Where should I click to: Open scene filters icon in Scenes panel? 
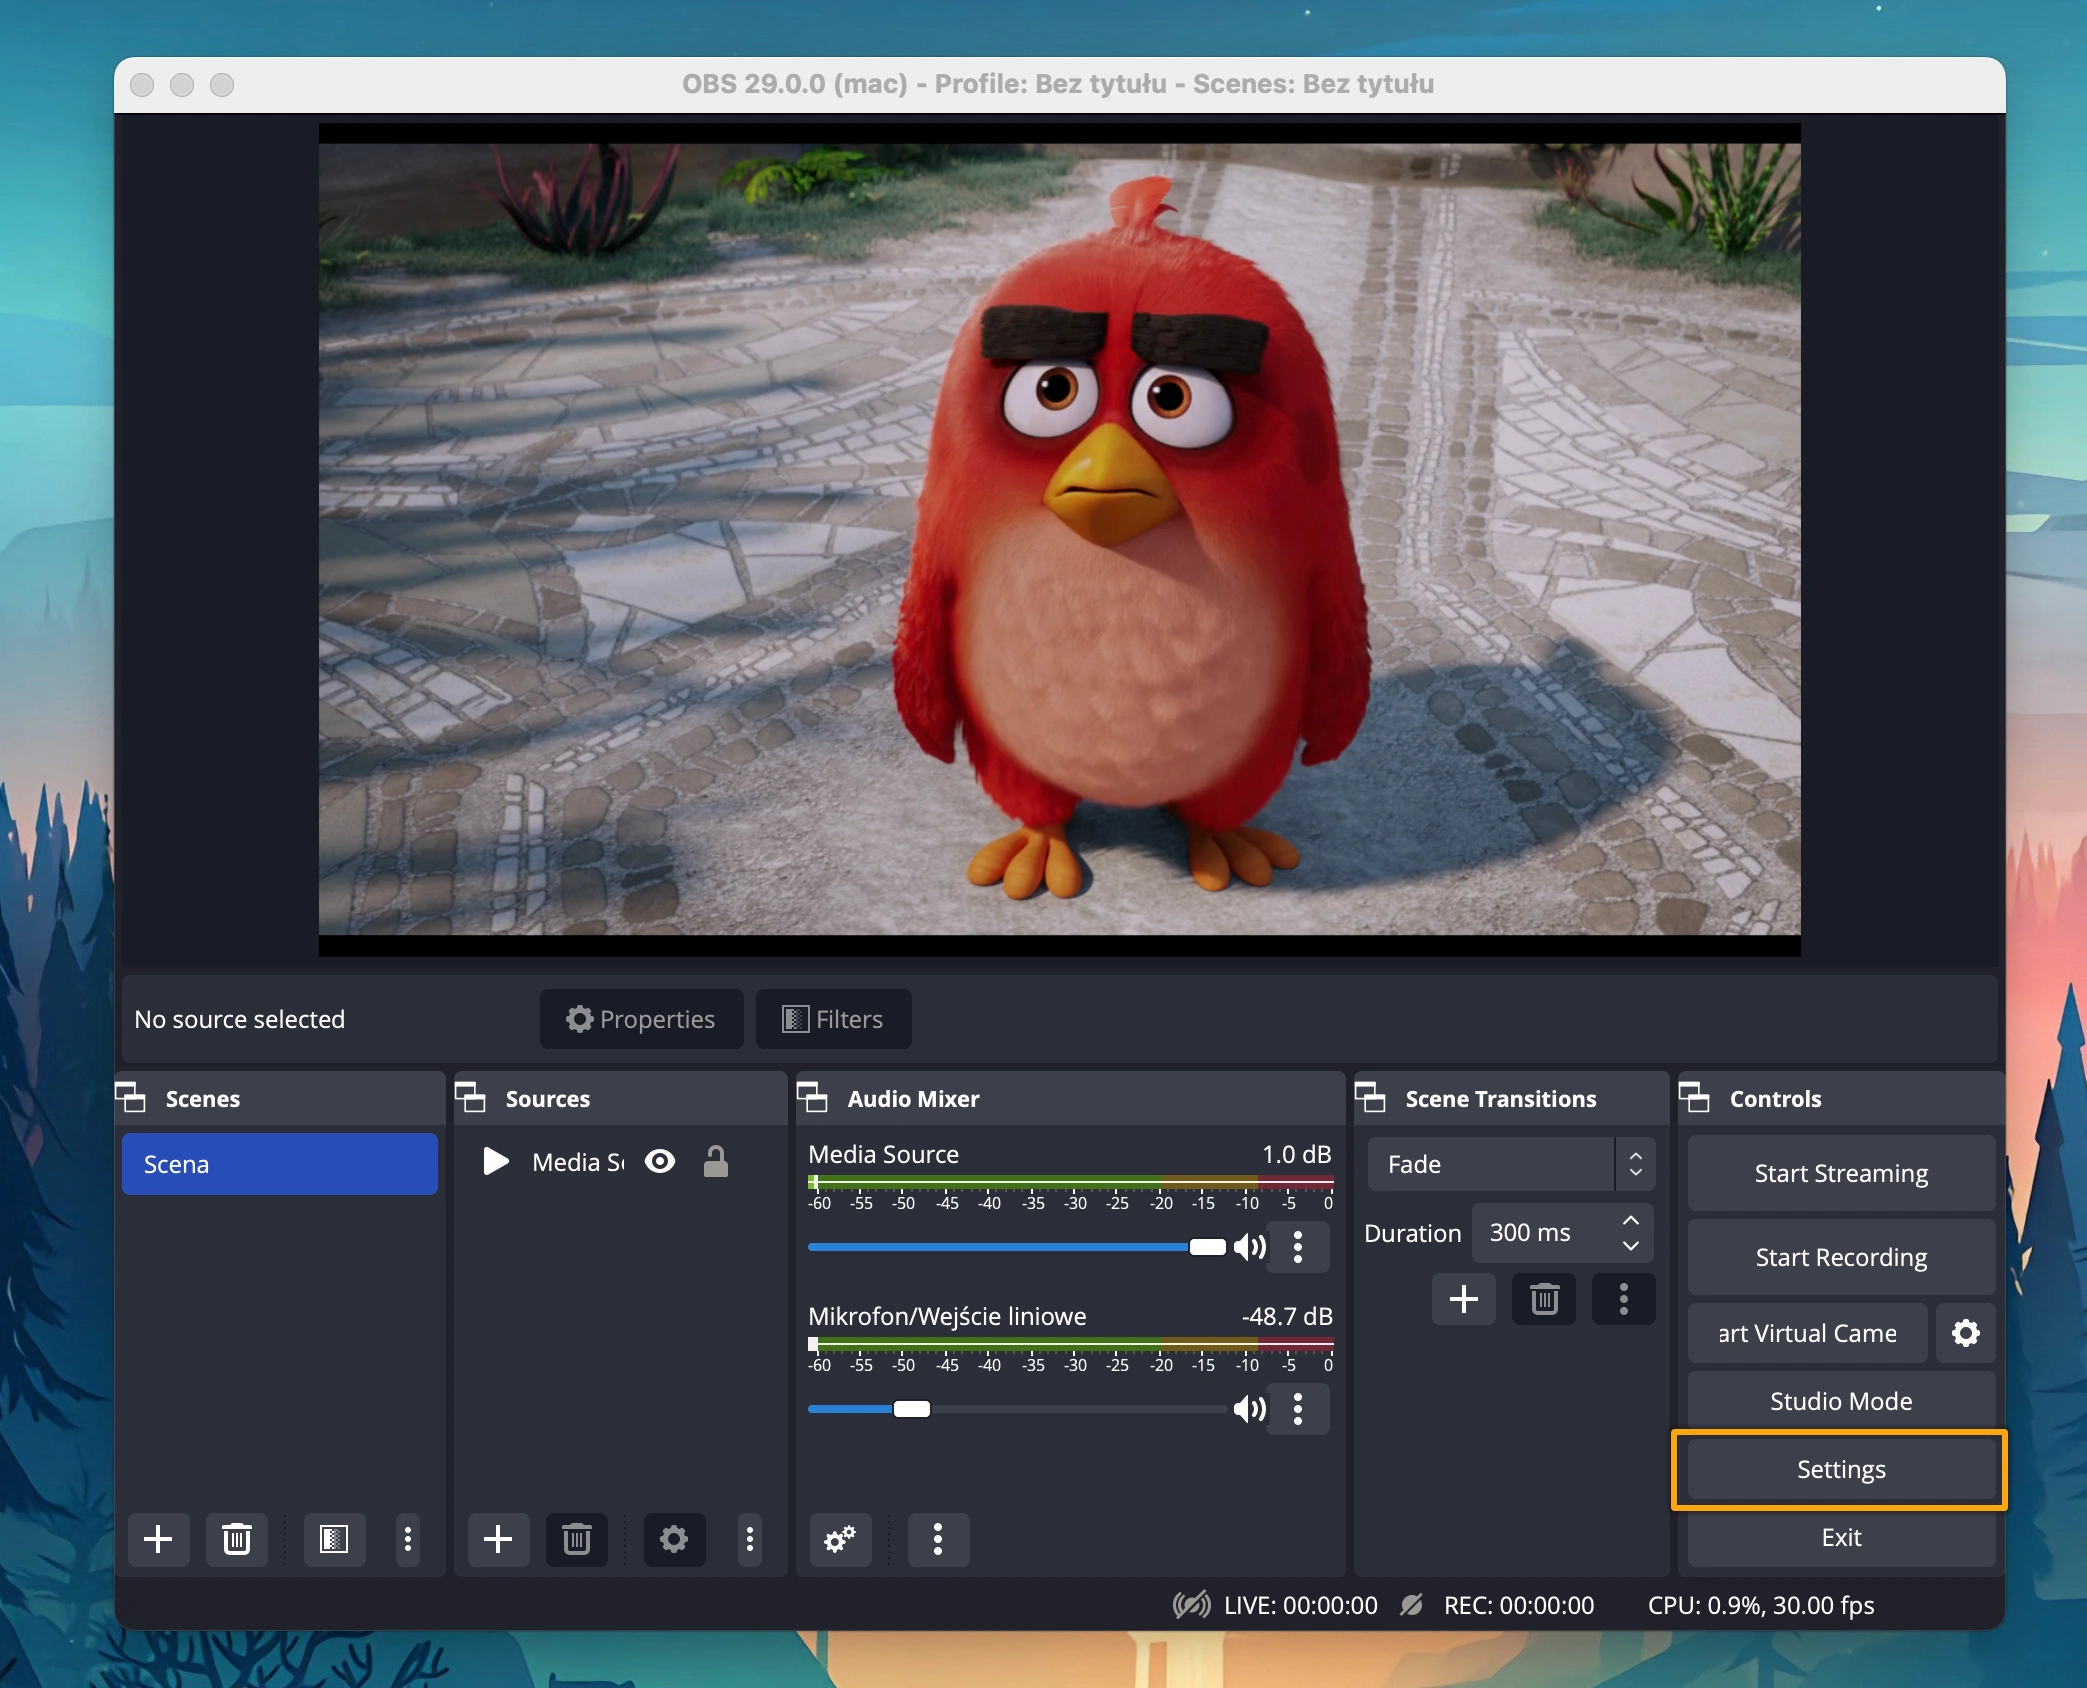click(333, 1539)
